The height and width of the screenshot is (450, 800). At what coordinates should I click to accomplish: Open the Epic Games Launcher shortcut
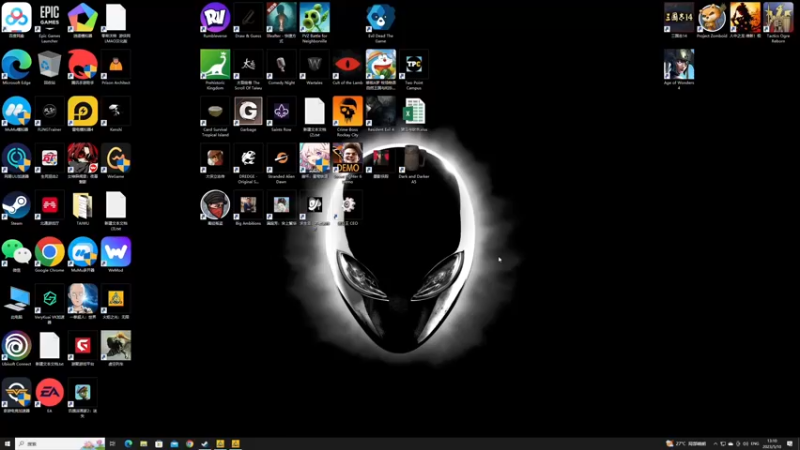(x=49, y=22)
